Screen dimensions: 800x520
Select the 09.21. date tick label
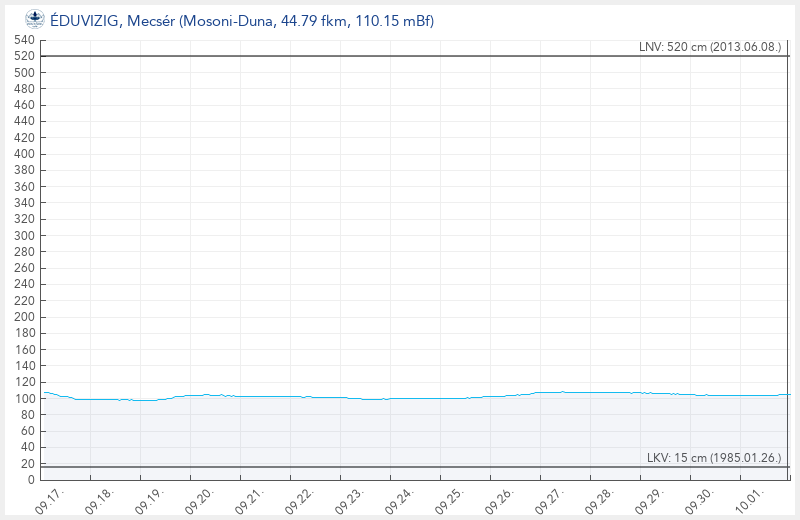tap(247, 500)
